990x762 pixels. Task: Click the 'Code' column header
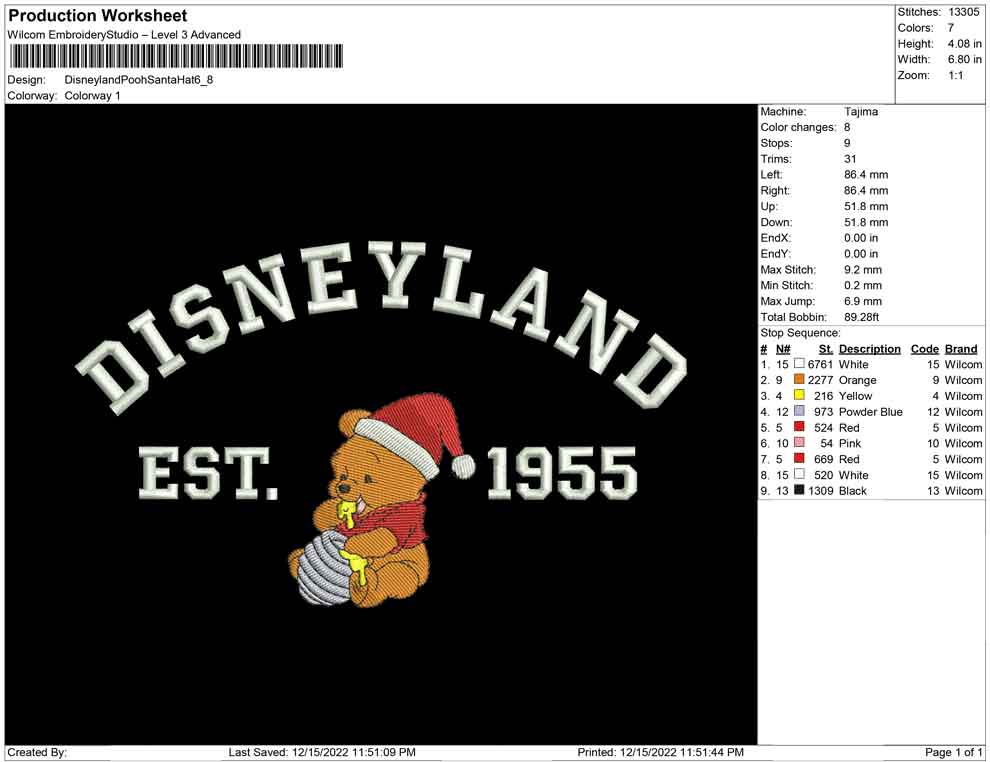point(924,349)
